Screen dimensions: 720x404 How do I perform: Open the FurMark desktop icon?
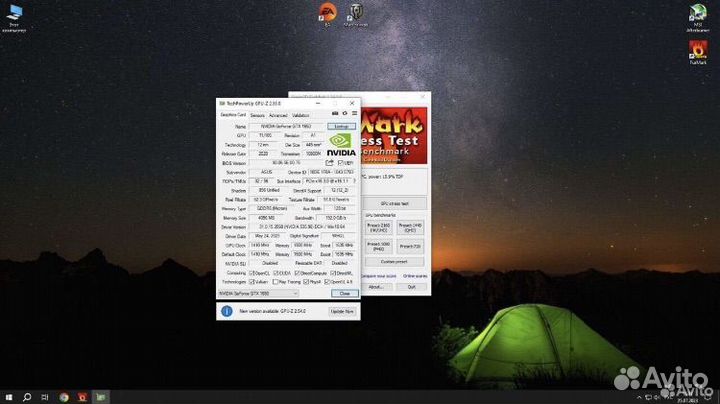point(698,53)
